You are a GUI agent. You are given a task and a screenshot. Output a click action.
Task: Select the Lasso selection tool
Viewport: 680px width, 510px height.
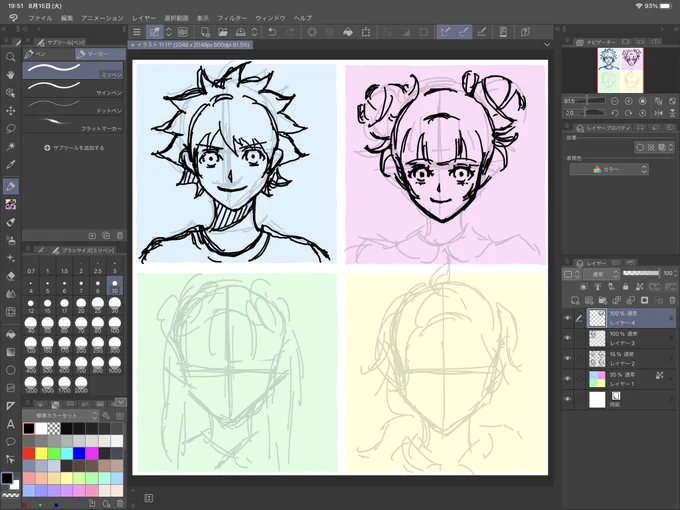[10, 128]
